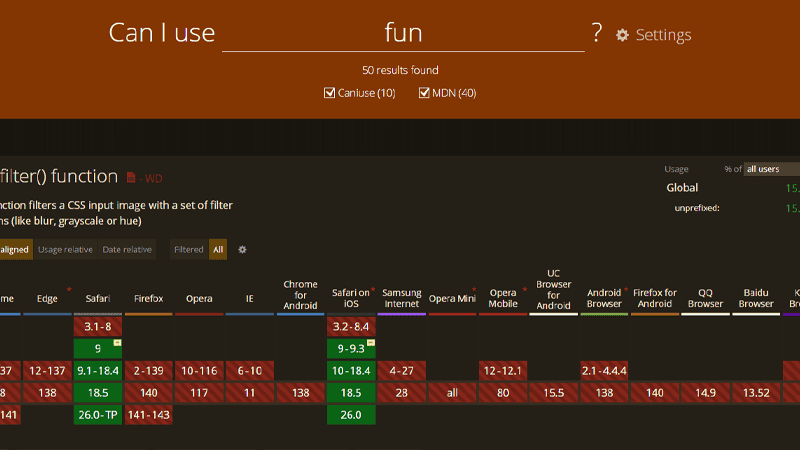Click the UC Browser for Android header
The width and height of the screenshot is (800, 450).
[554, 289]
